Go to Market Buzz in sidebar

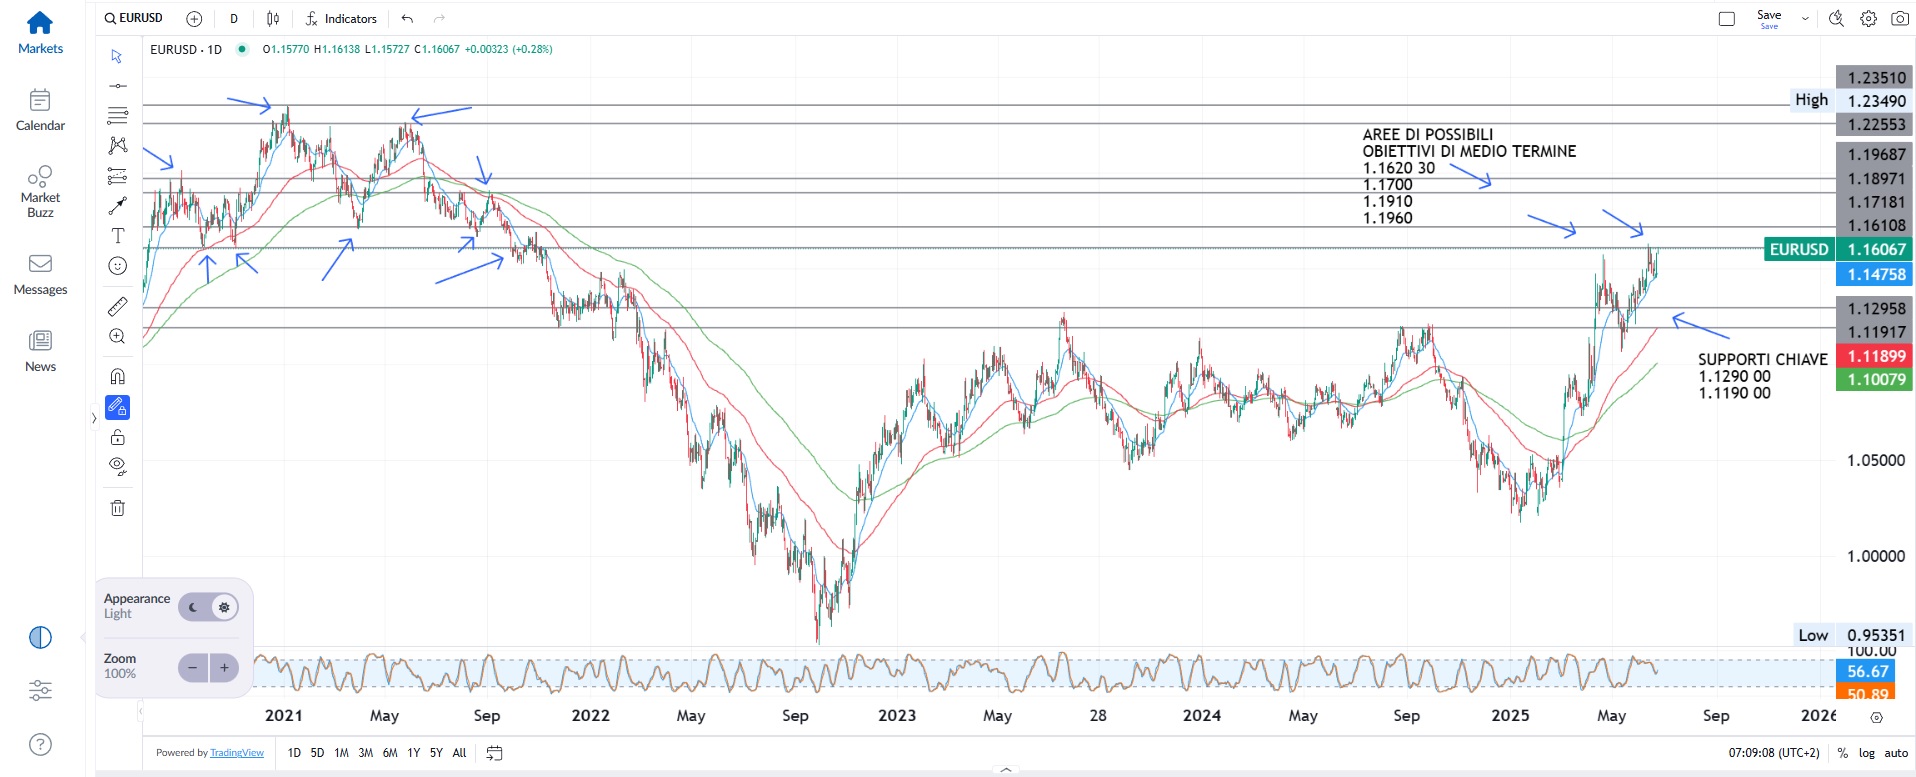[40, 190]
